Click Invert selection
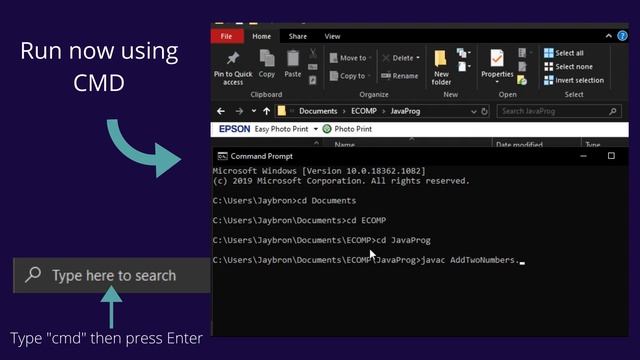This screenshot has width=640, height=360. point(574,80)
